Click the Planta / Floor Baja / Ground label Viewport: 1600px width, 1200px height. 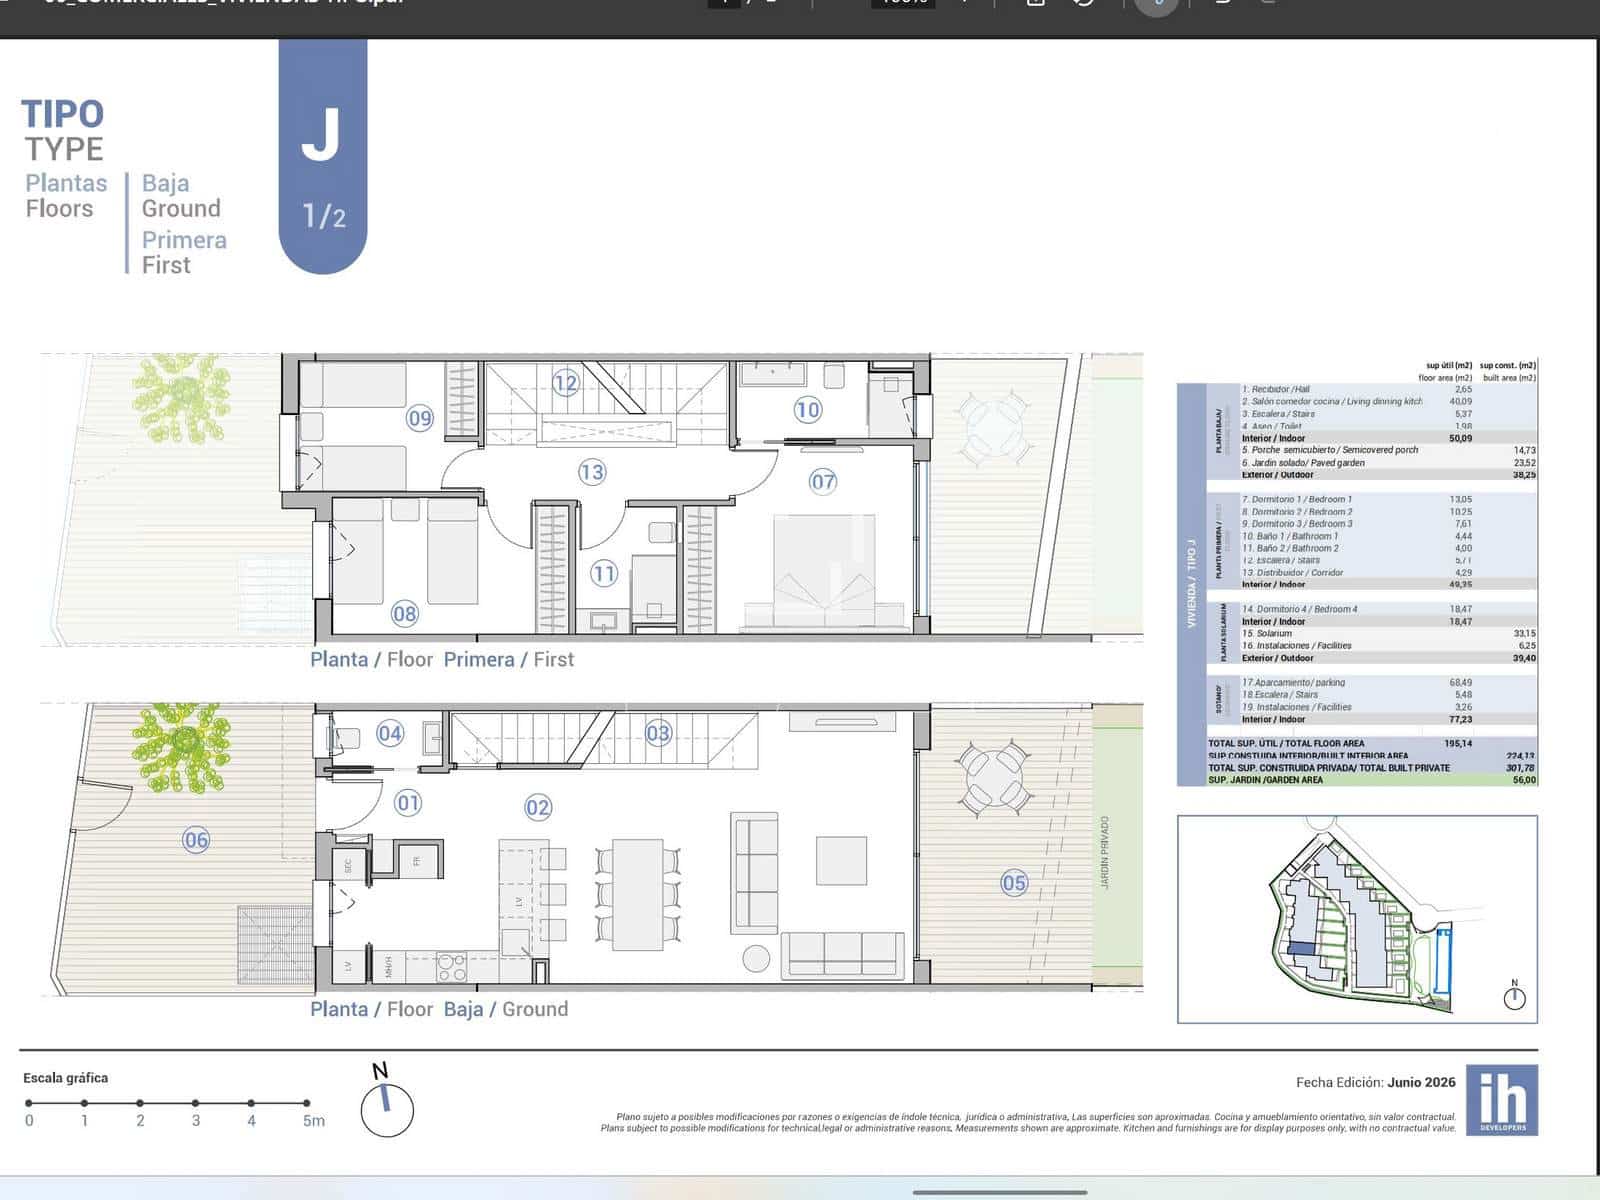click(439, 1009)
